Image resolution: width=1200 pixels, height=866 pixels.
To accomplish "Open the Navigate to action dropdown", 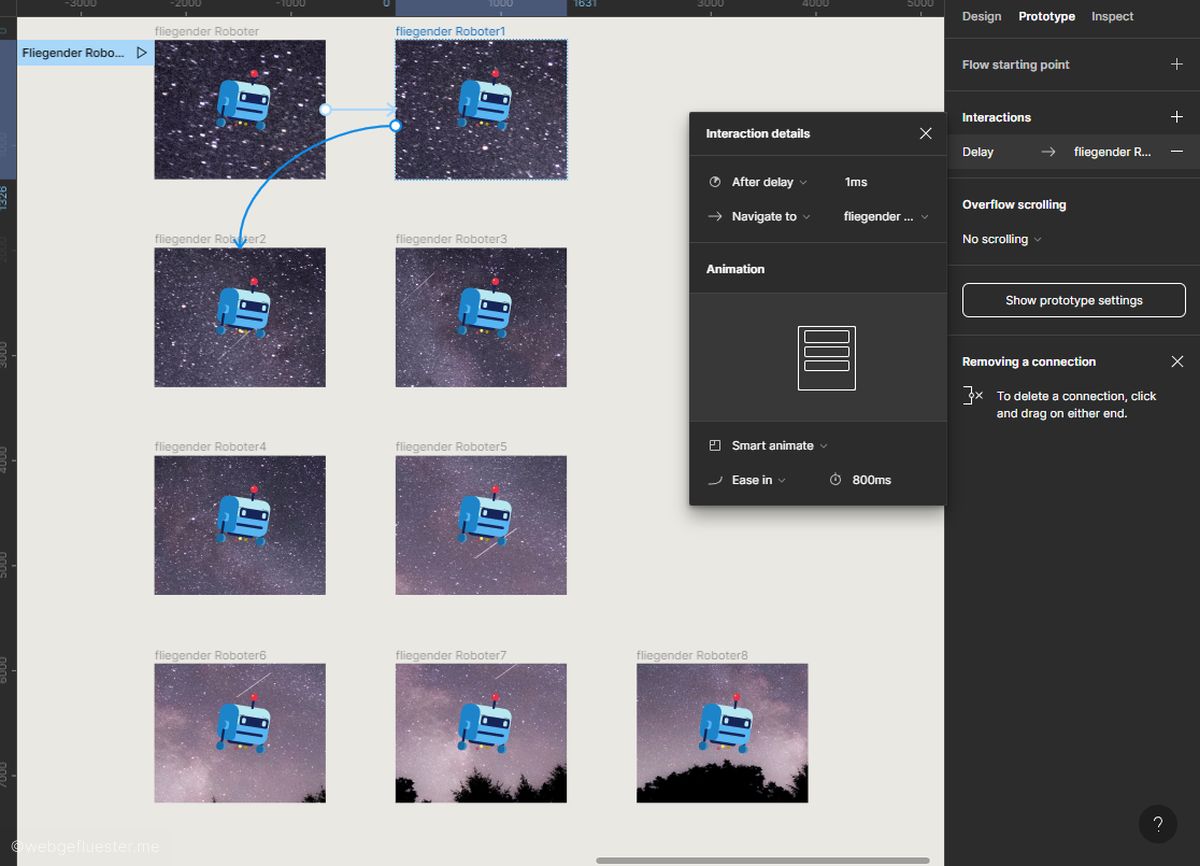I will click(770, 217).
